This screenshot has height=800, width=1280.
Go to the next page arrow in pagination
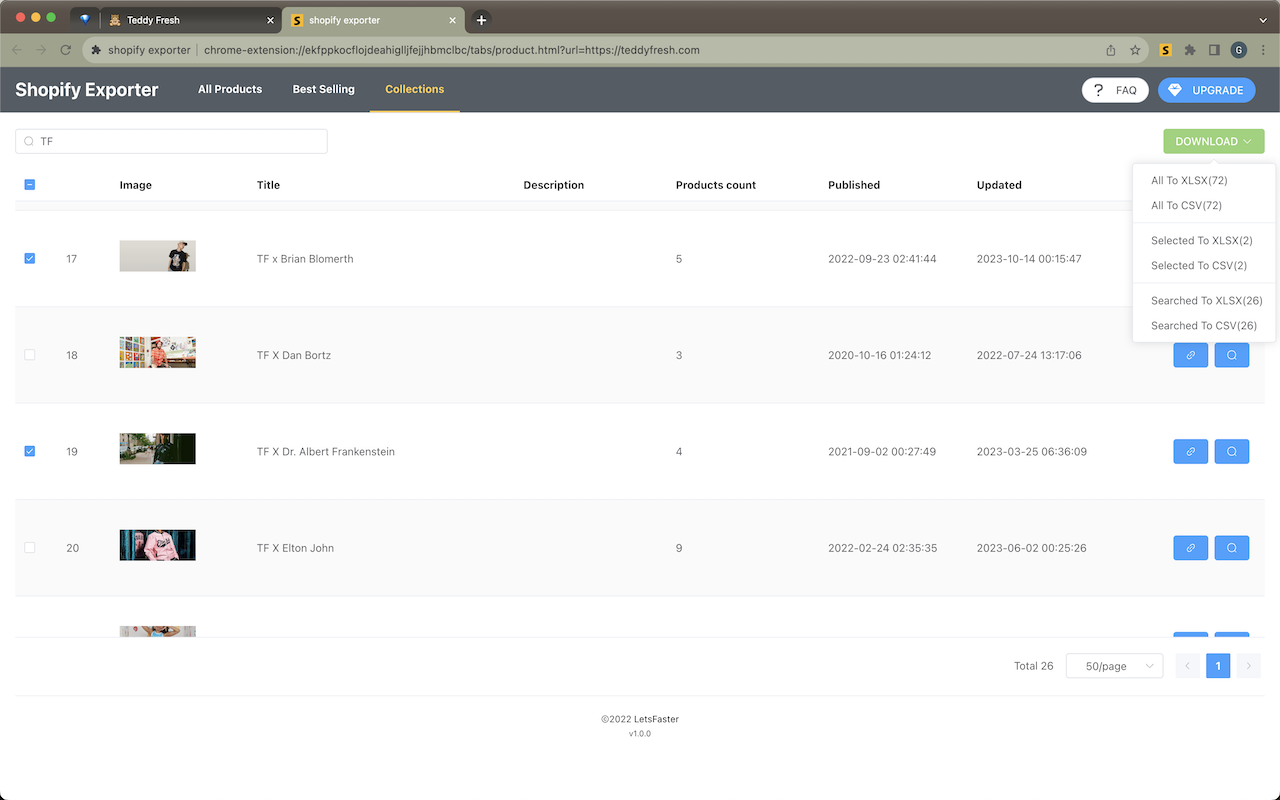click(1248, 666)
